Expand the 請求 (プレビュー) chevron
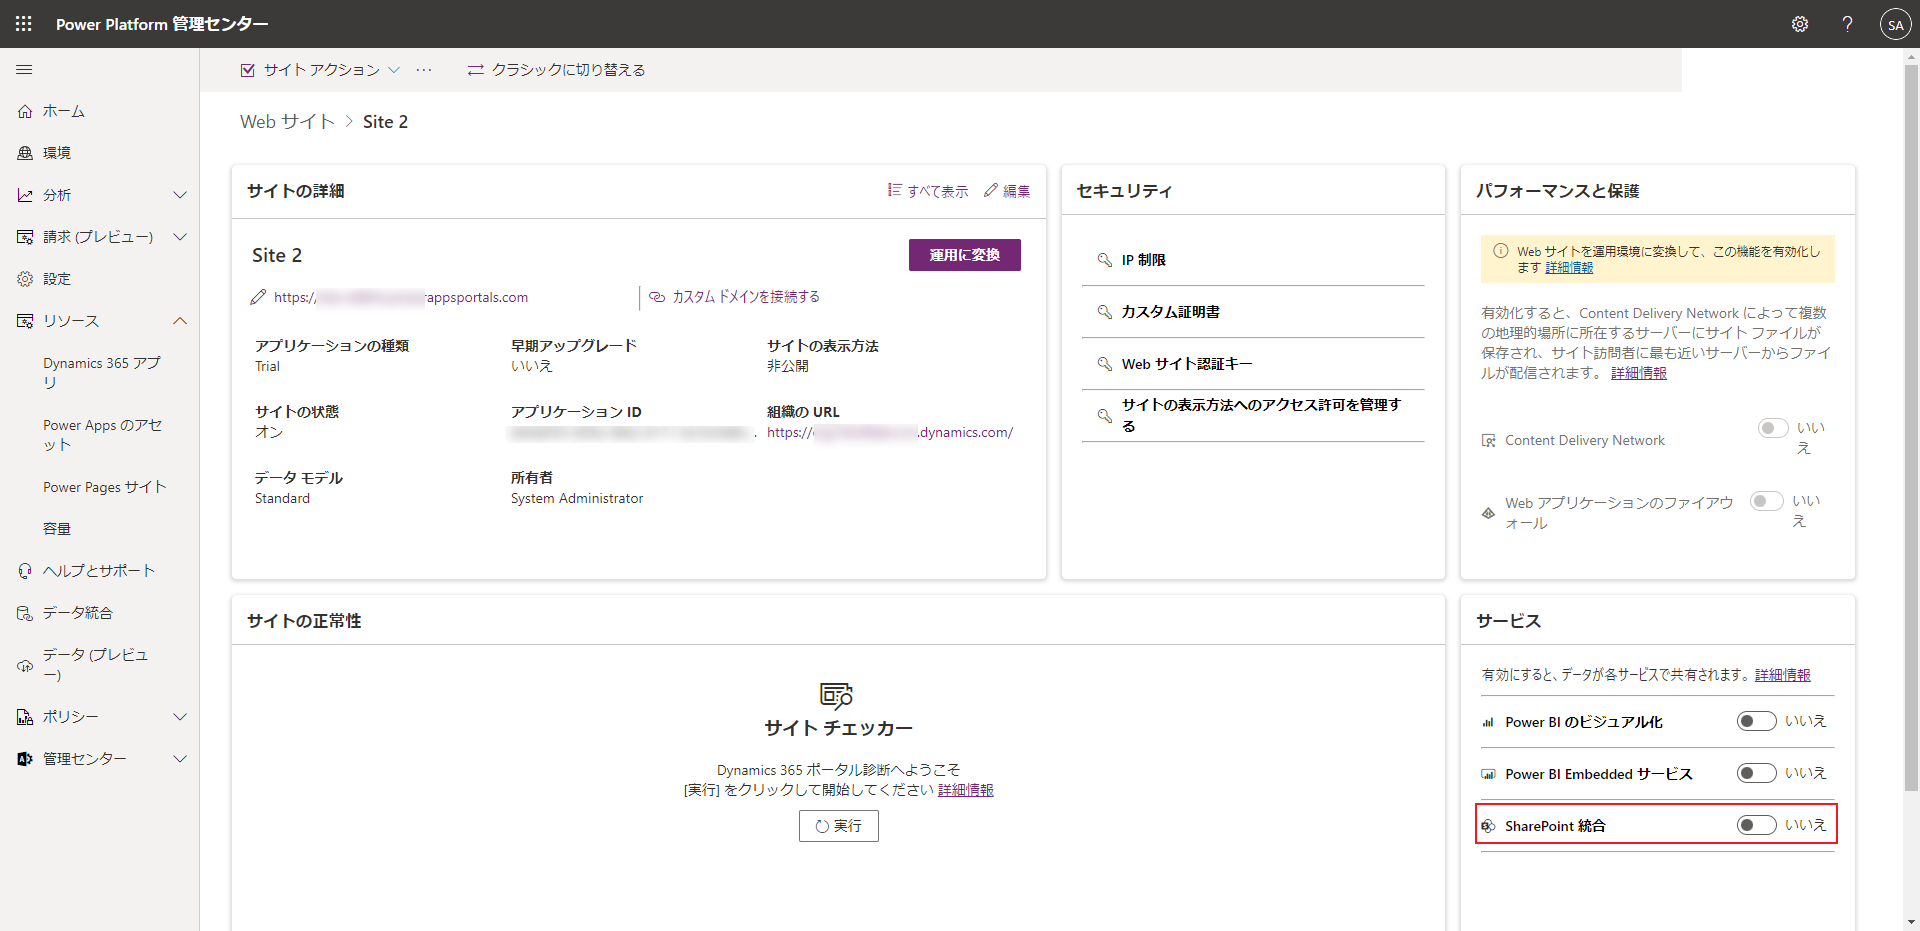Viewport: 1920px width, 931px height. [180, 237]
